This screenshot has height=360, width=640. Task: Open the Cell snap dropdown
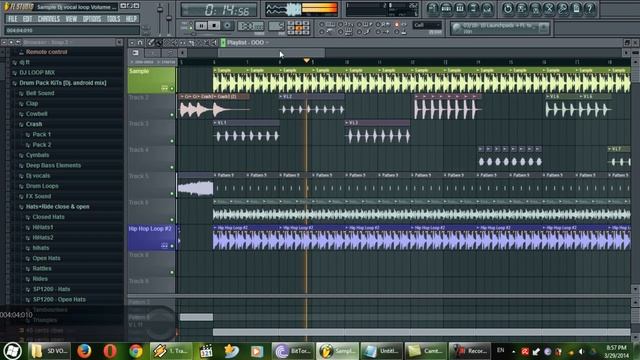coord(427,25)
